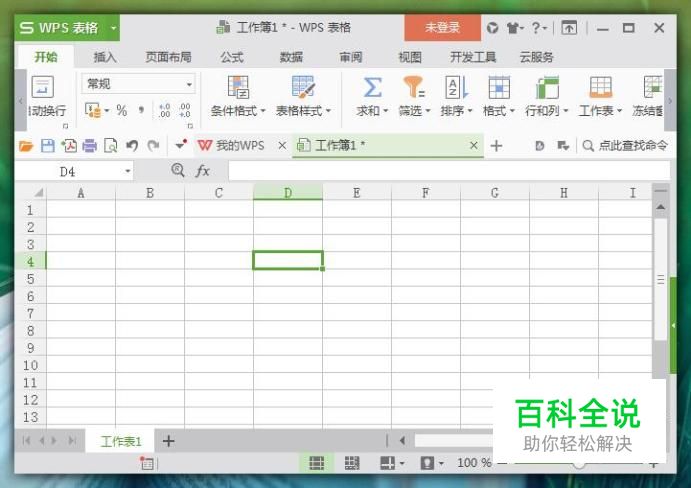Print with the printer icon
691x488 pixels.
89,145
